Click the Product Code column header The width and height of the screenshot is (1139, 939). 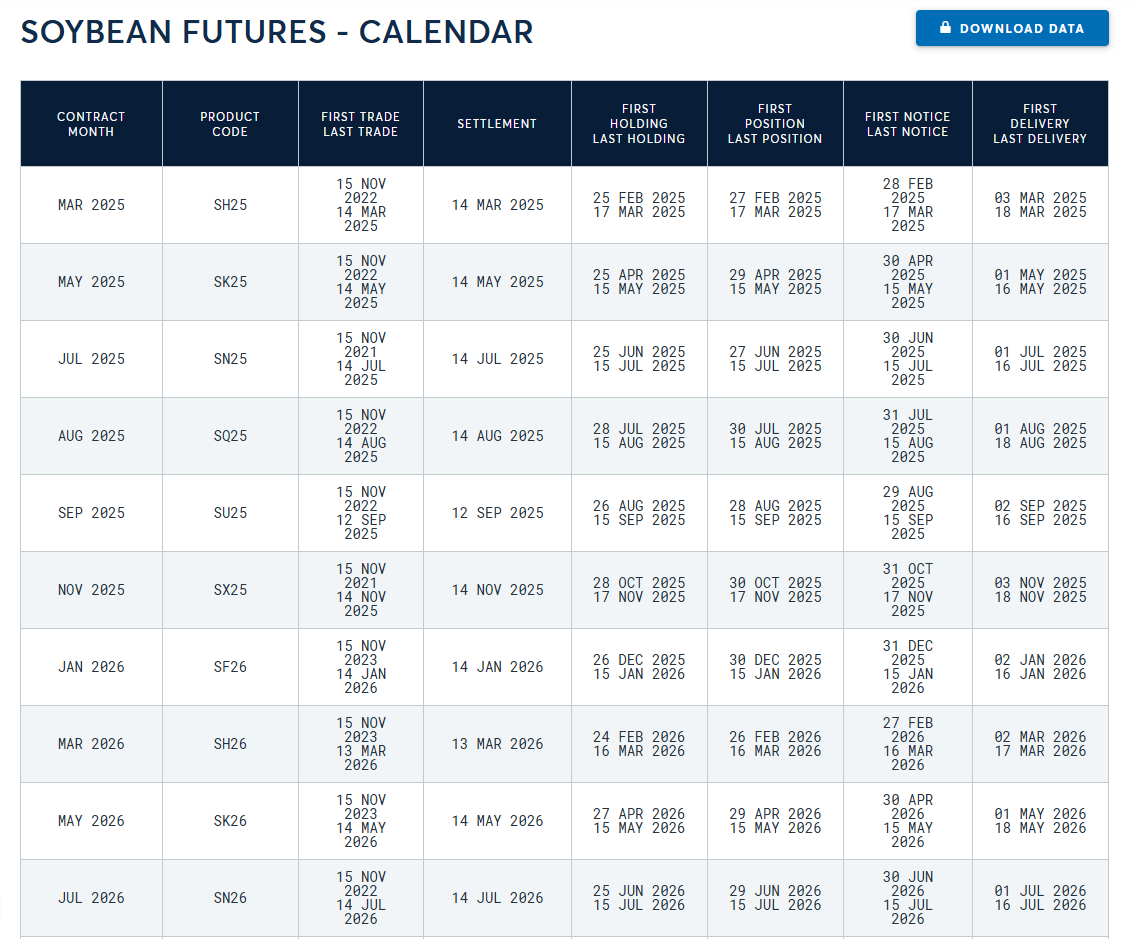pyautogui.click(x=230, y=124)
